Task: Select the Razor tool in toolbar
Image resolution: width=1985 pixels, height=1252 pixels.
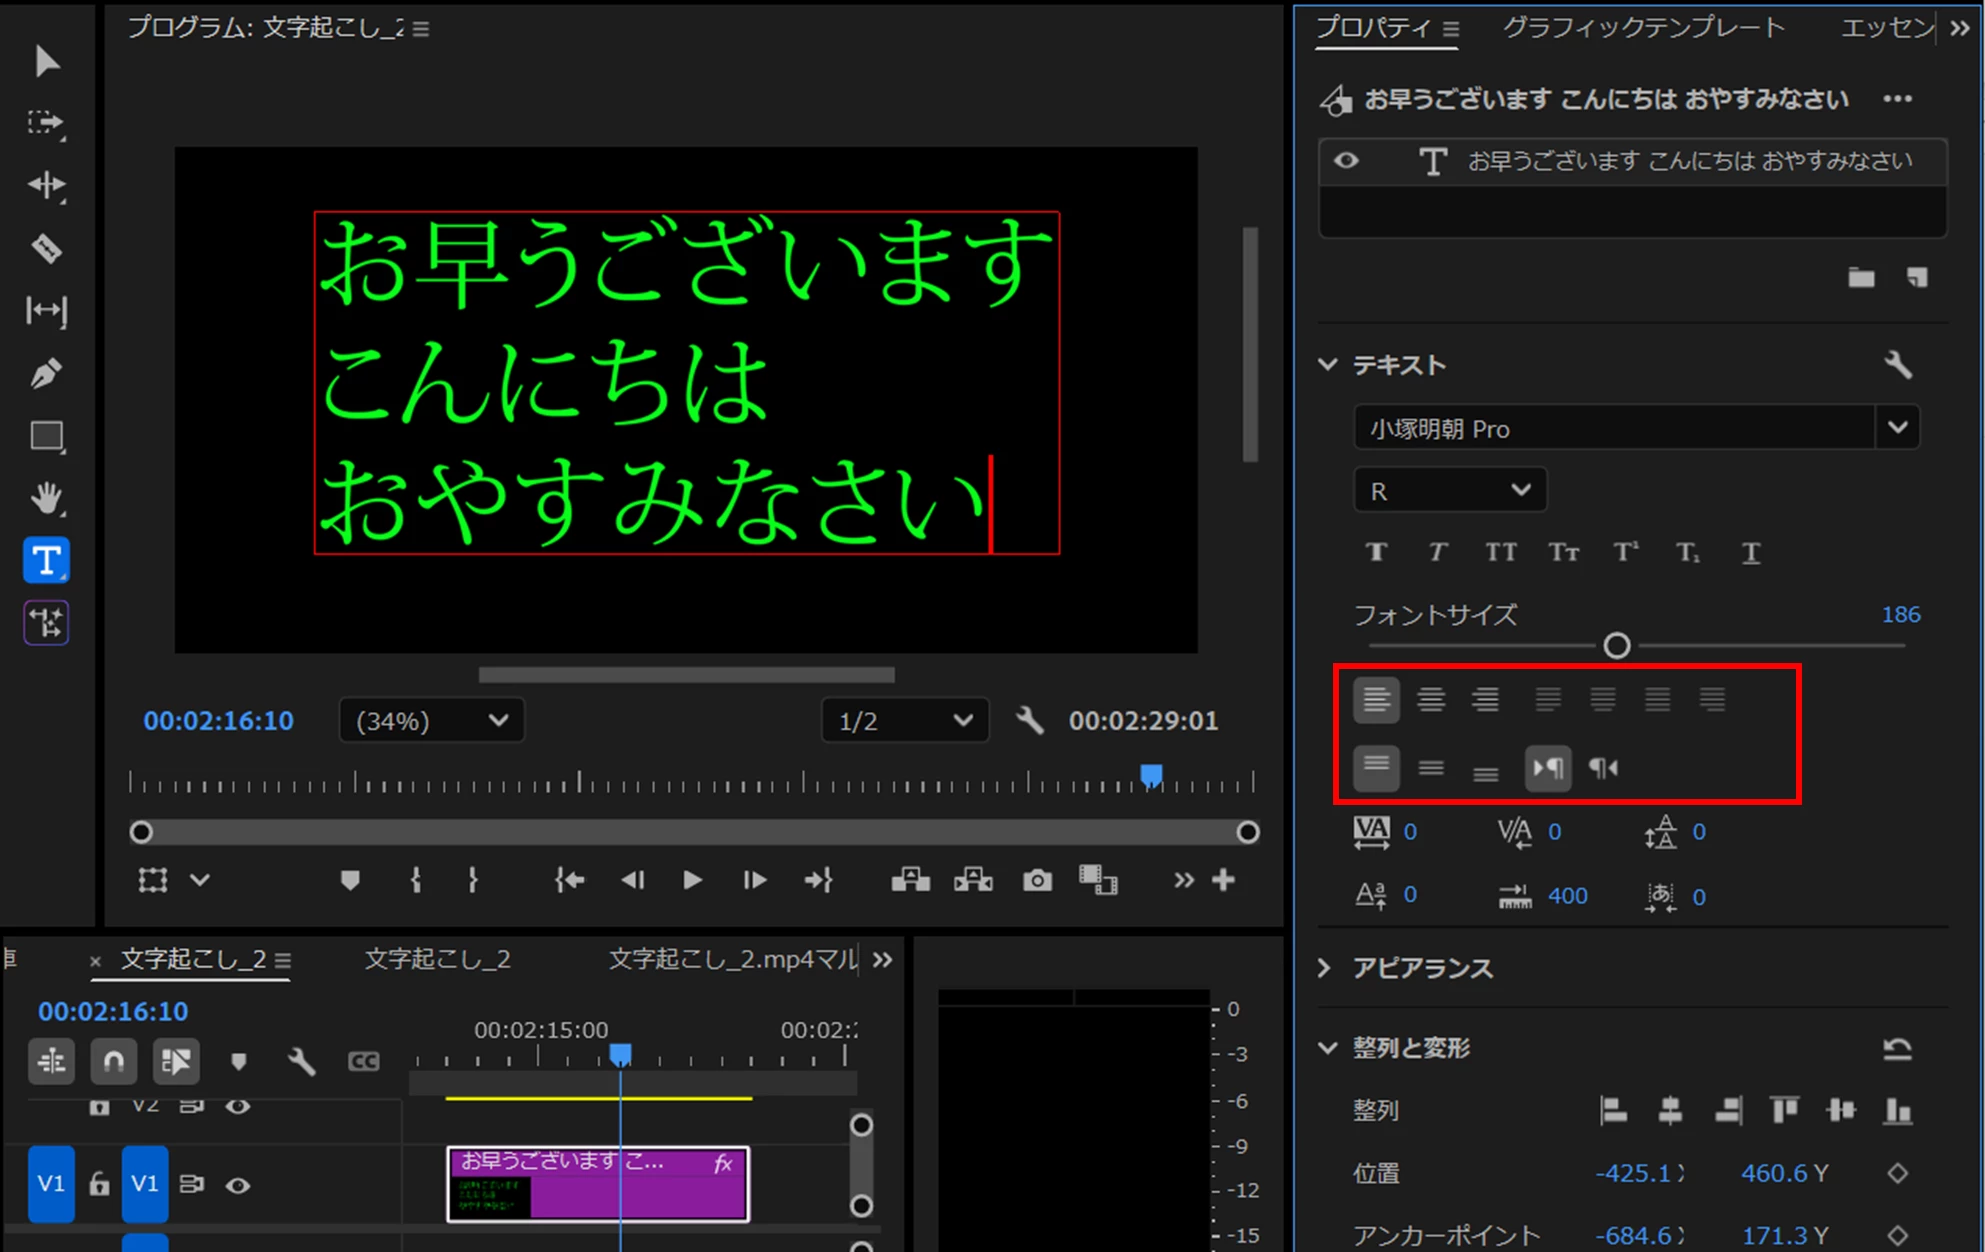Action: click(46, 248)
